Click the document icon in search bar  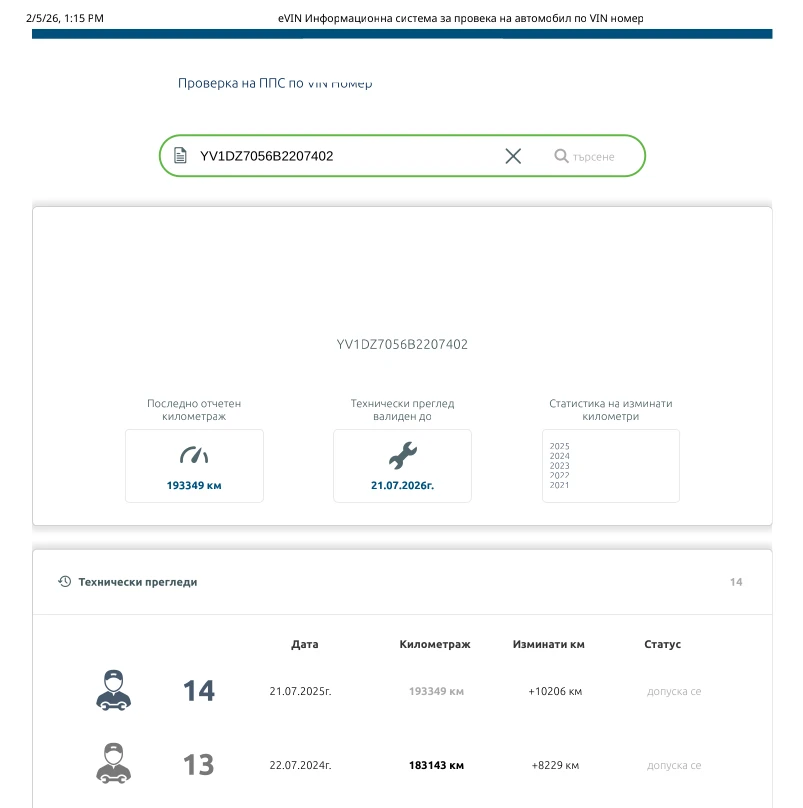coord(180,156)
